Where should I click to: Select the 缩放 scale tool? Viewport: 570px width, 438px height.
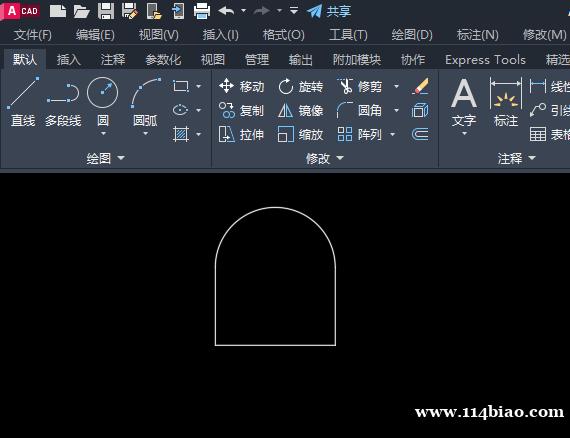click(x=300, y=134)
